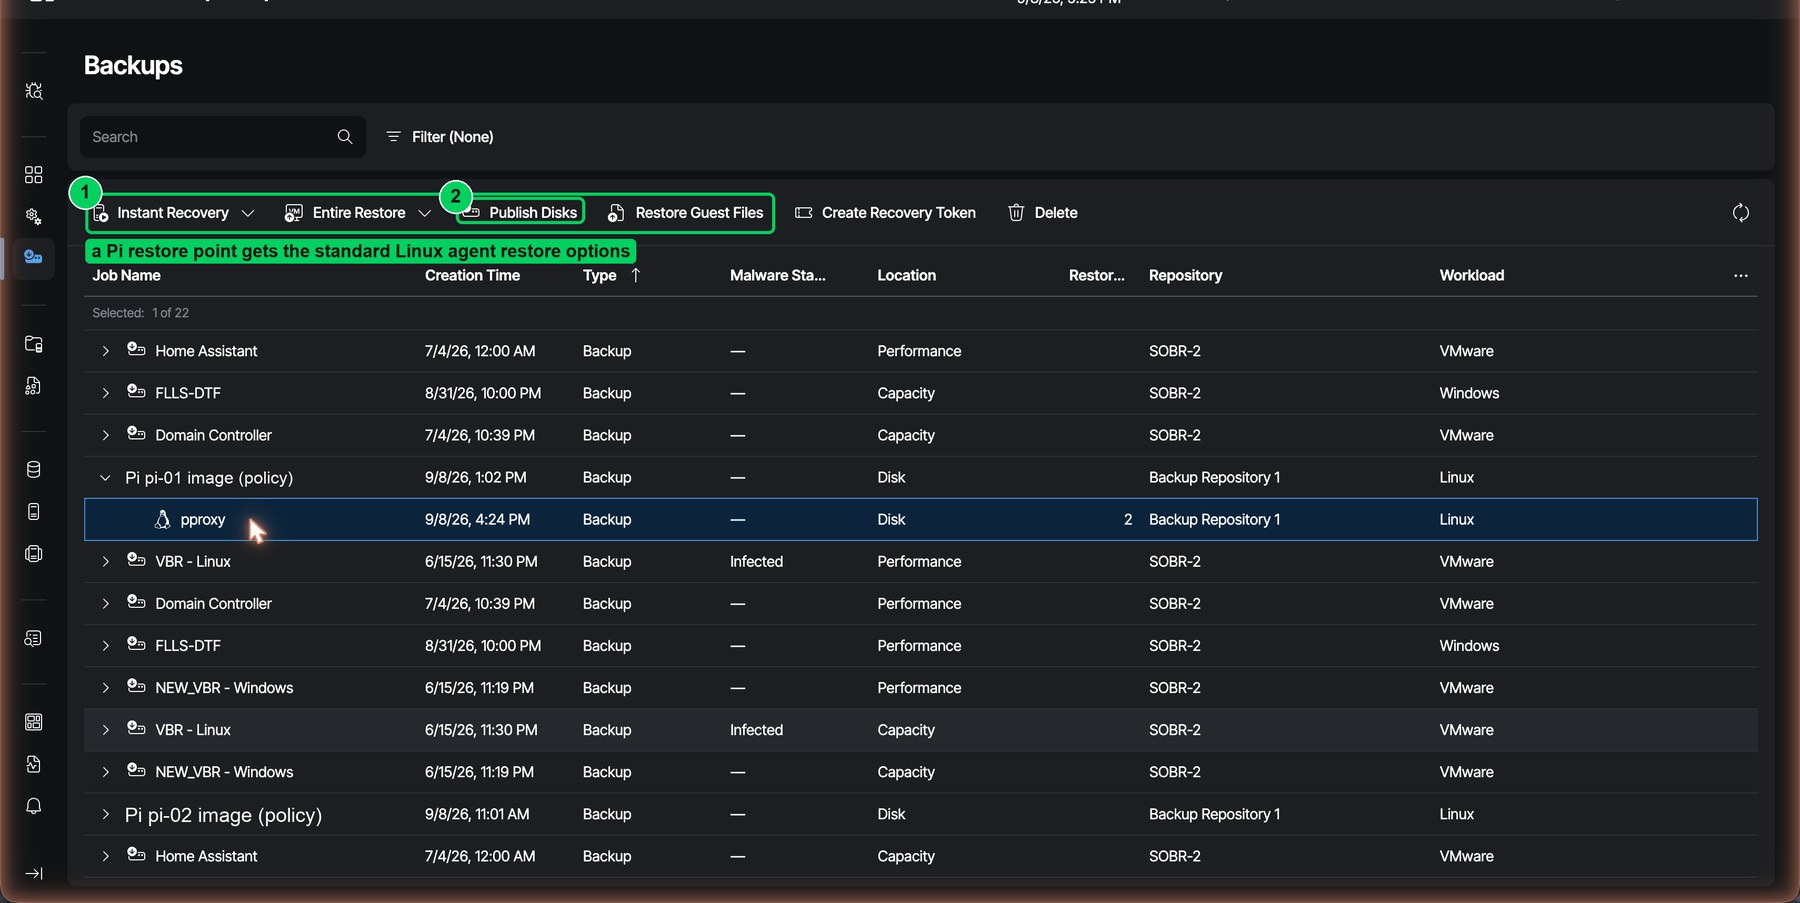The width and height of the screenshot is (1800, 903).
Task: Expand the FLLS-DTF Capacity row
Action: [x=105, y=393]
